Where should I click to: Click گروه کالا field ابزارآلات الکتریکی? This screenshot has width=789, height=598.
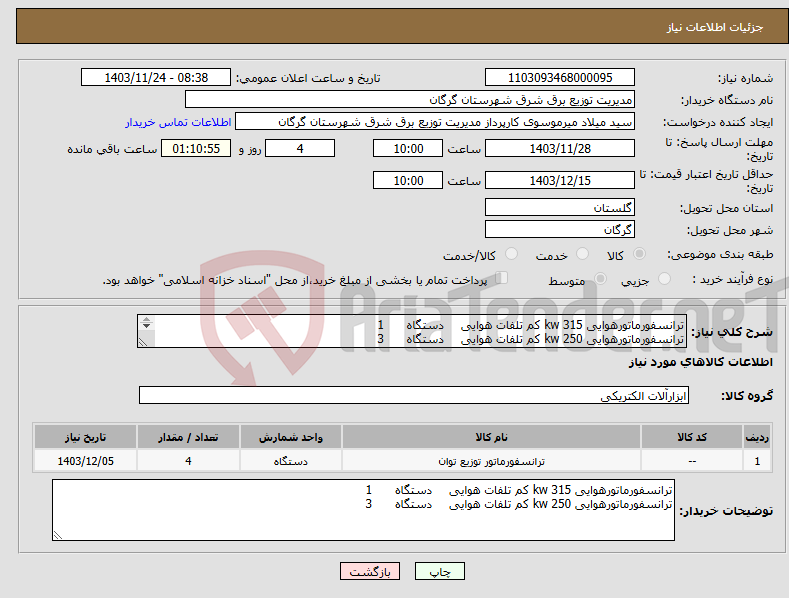[x=414, y=396]
